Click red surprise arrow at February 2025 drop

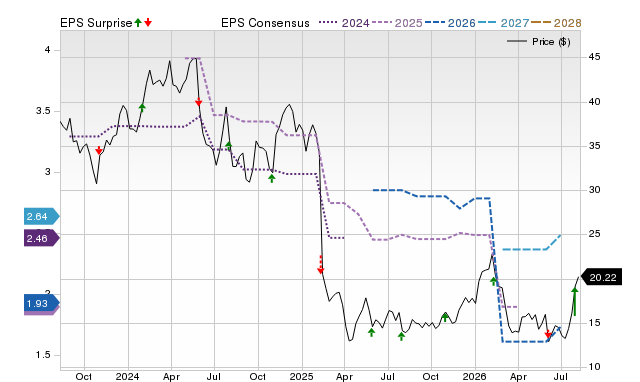click(320, 264)
